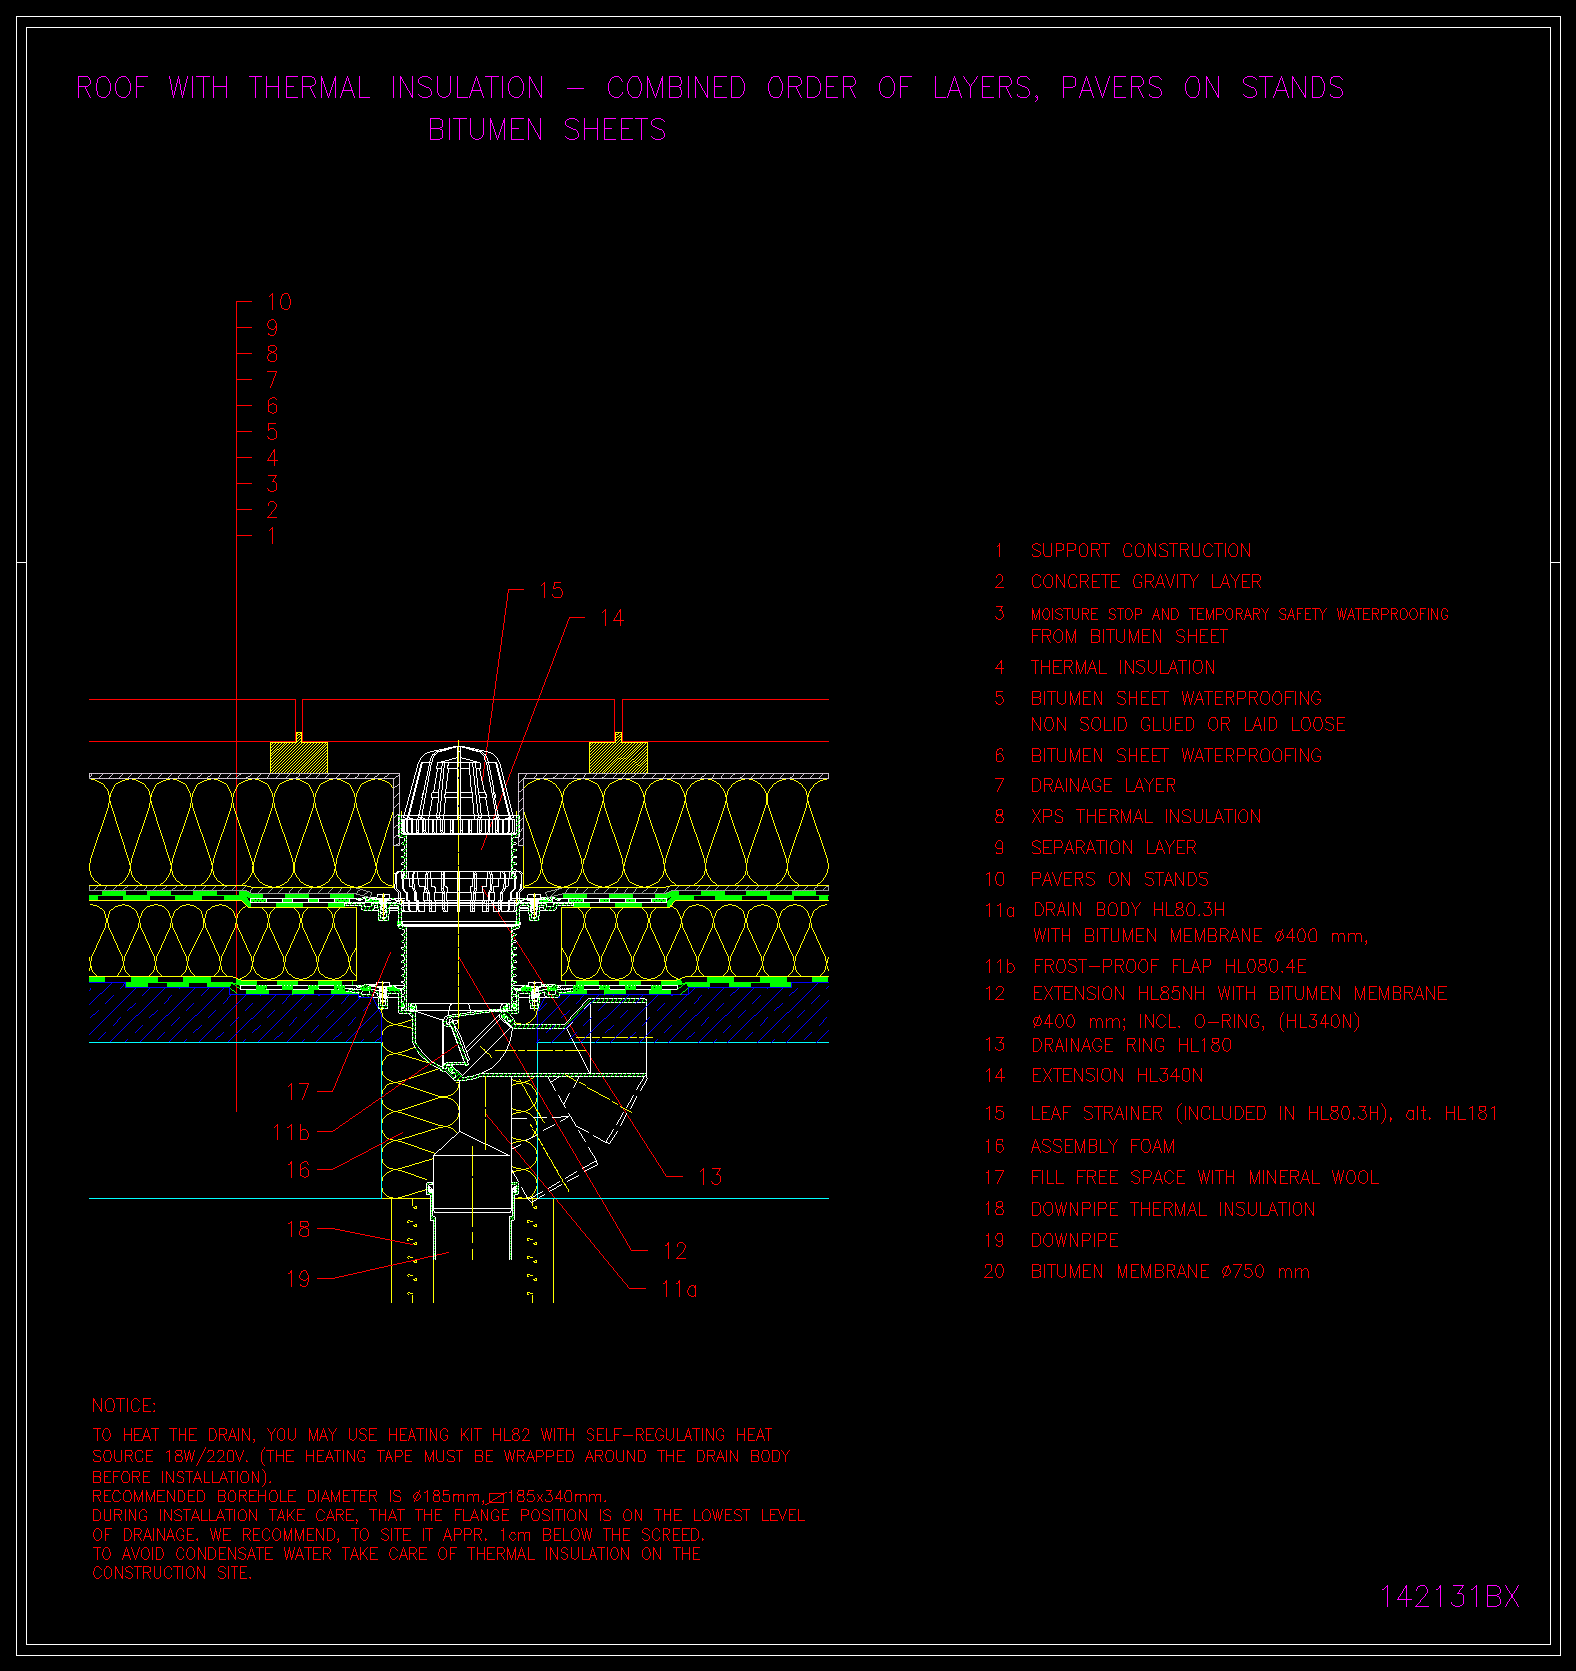Image resolution: width=1576 pixels, height=1671 pixels.
Task: Click 'WITH BITUMEN MEMBRANE ø400 mm,' line
Action: pos(1201,936)
